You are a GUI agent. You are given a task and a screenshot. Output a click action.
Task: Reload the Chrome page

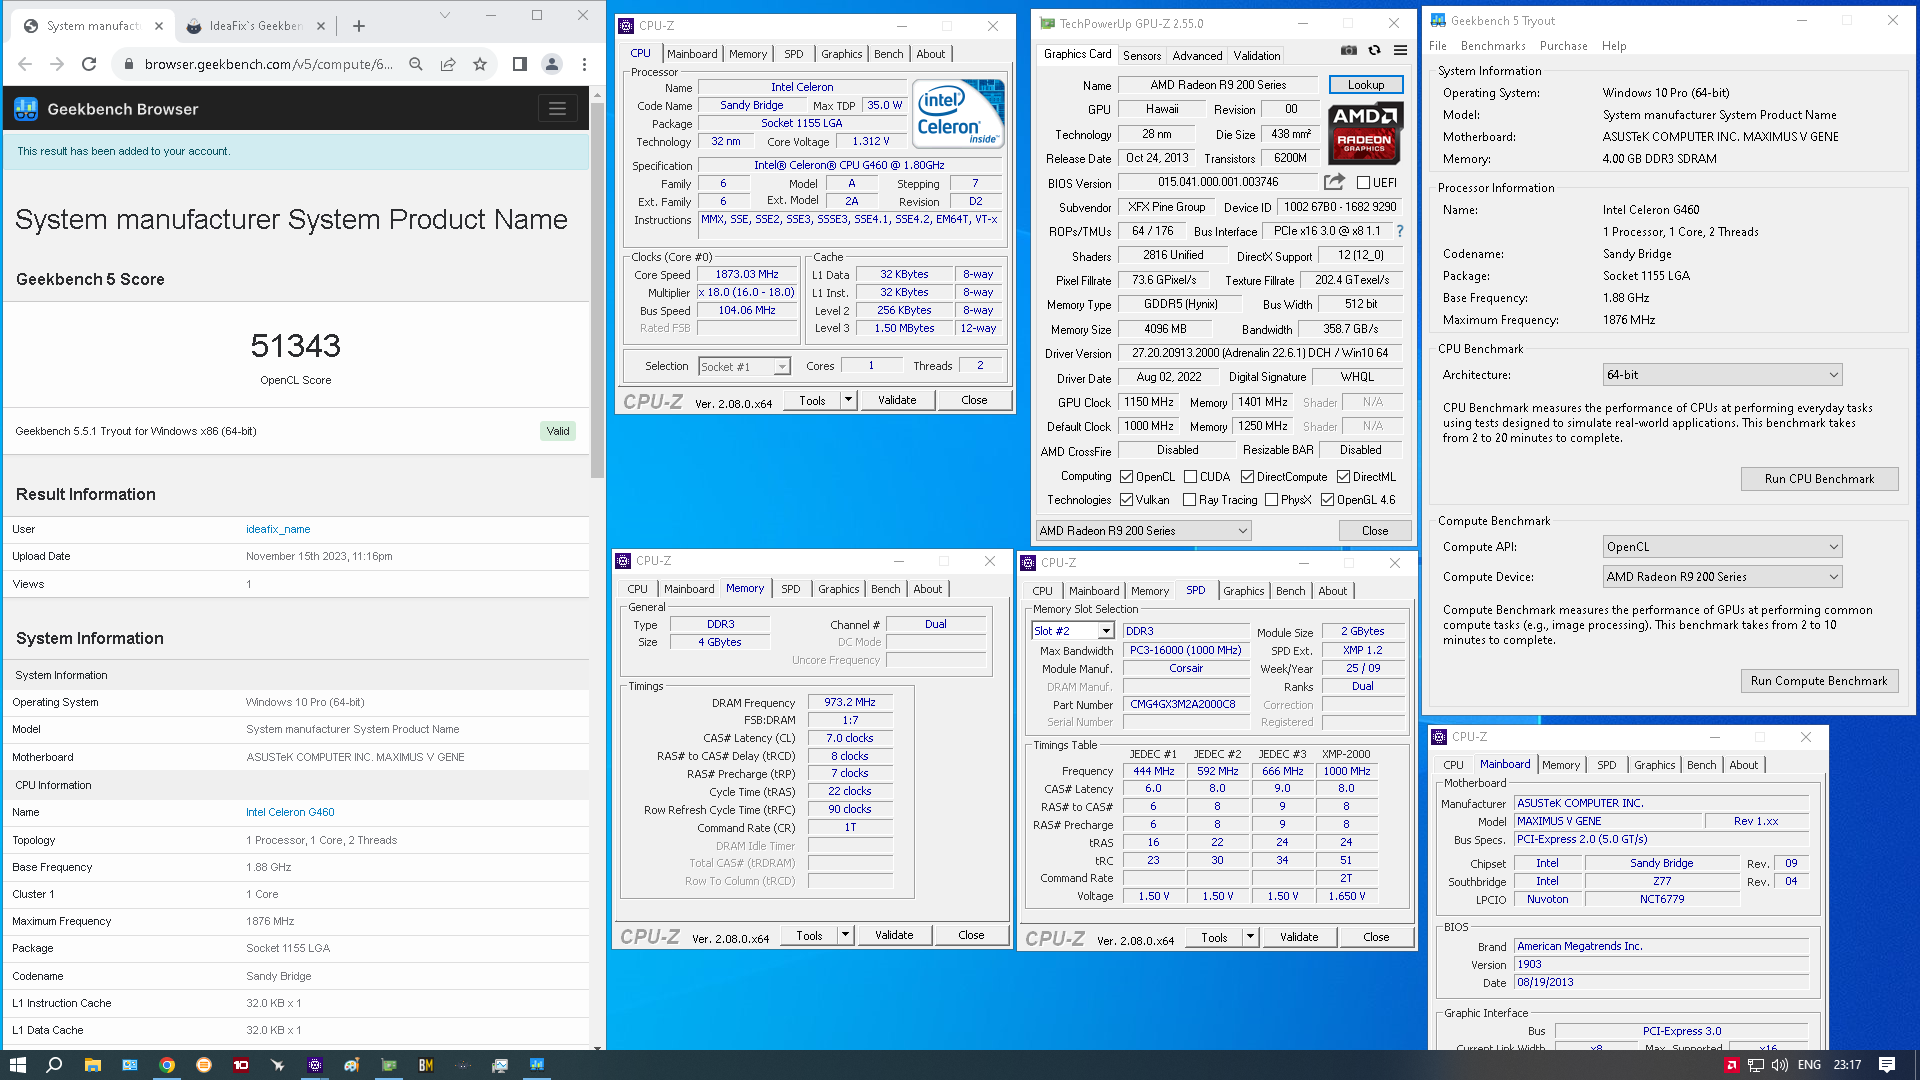pos(89,64)
